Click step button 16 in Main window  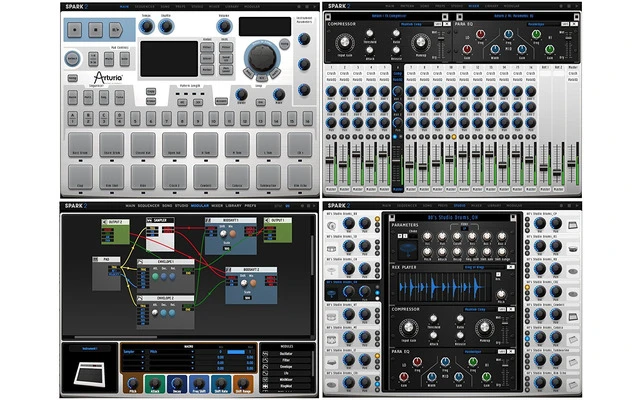pyautogui.click(x=307, y=118)
